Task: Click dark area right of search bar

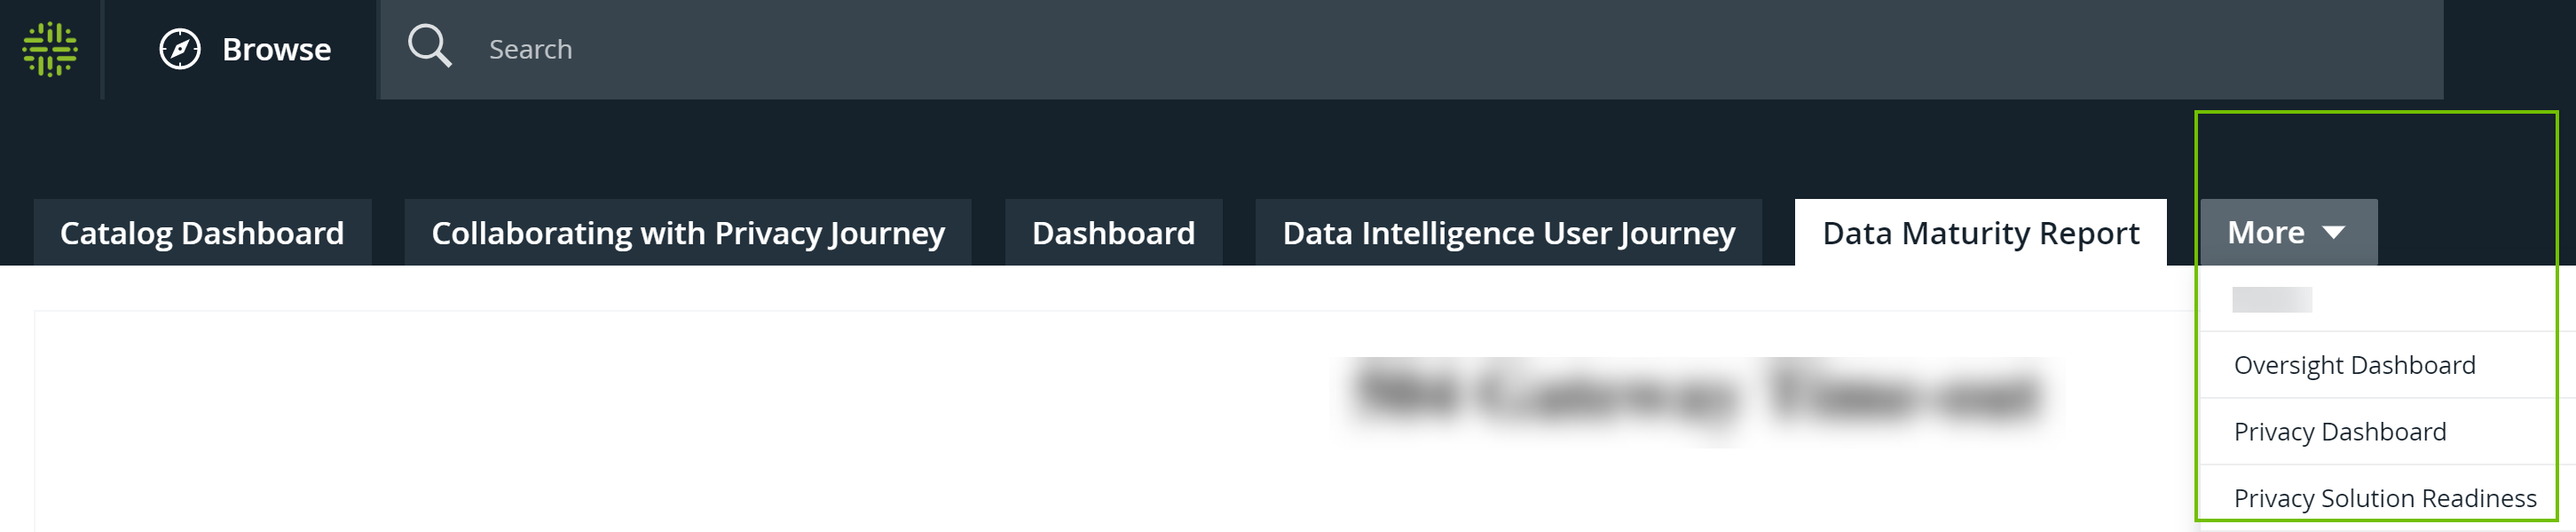Action: click(x=2510, y=49)
